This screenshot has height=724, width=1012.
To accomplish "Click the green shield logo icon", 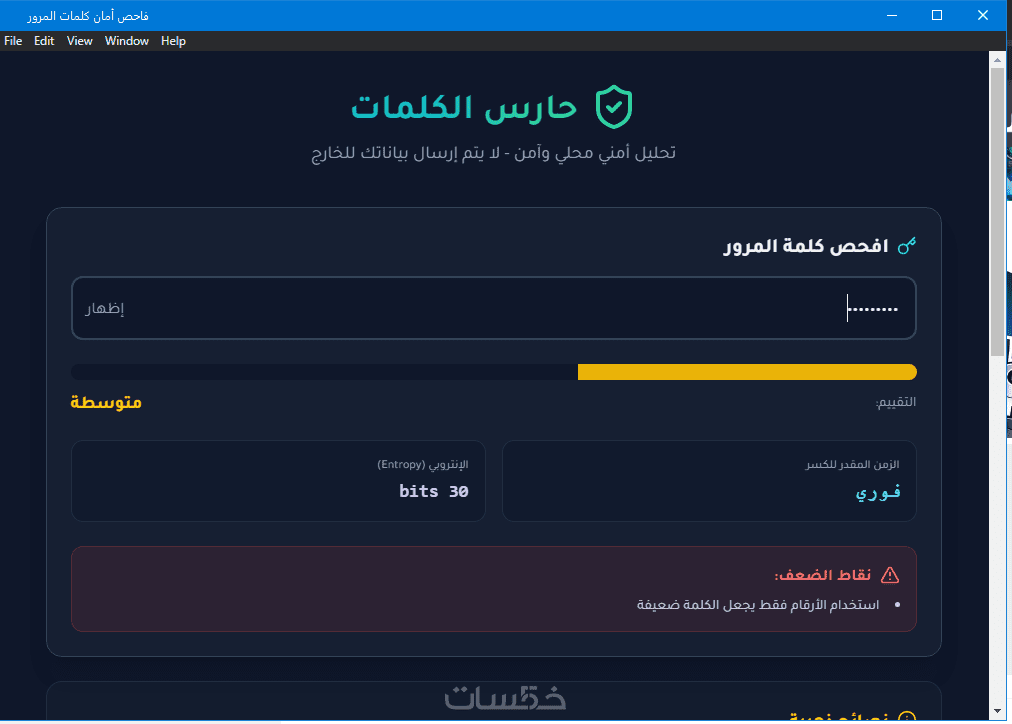I will [614, 106].
